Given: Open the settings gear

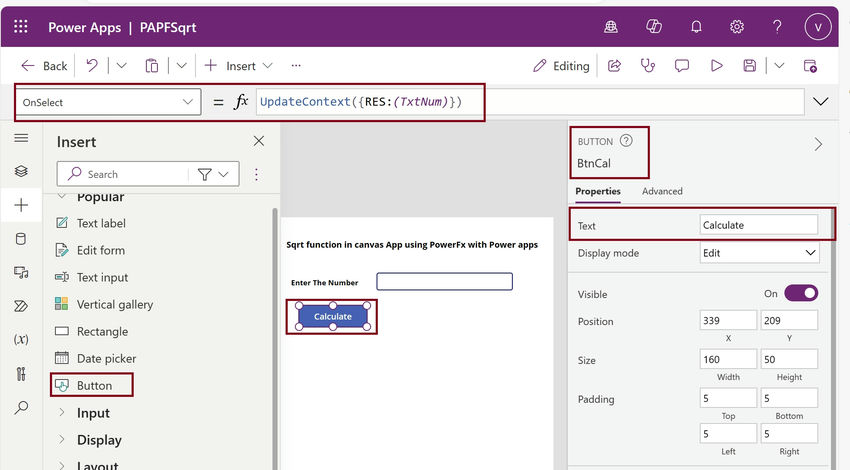Looking at the screenshot, I should (x=737, y=27).
